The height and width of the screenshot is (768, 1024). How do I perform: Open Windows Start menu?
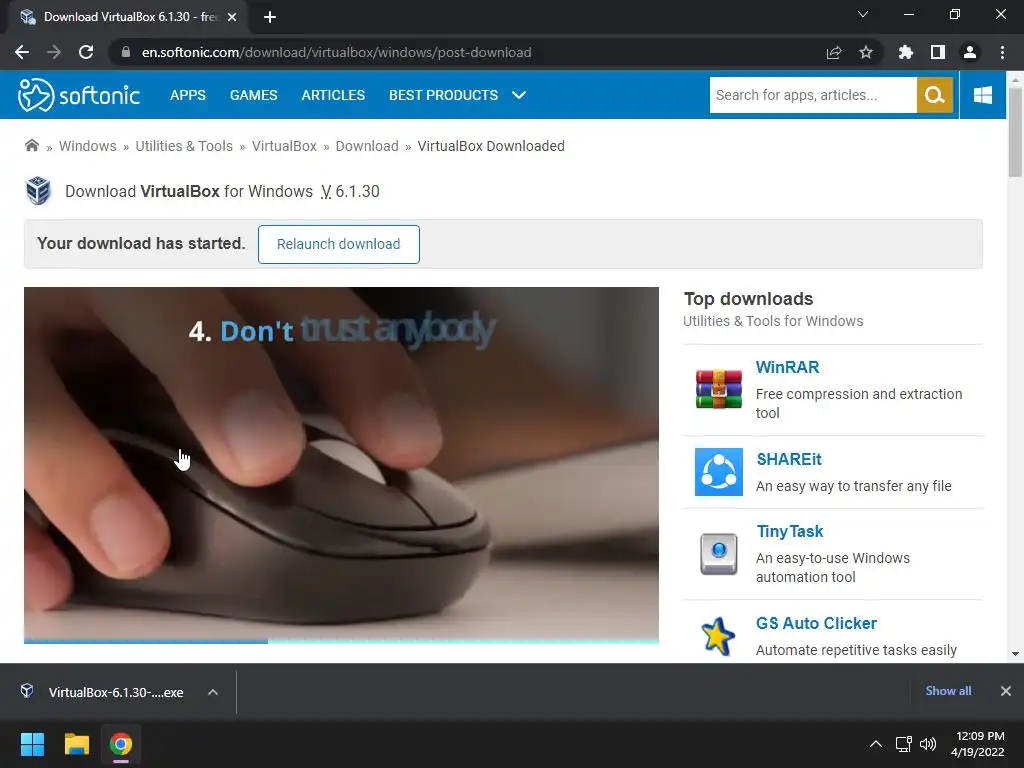[x=32, y=744]
